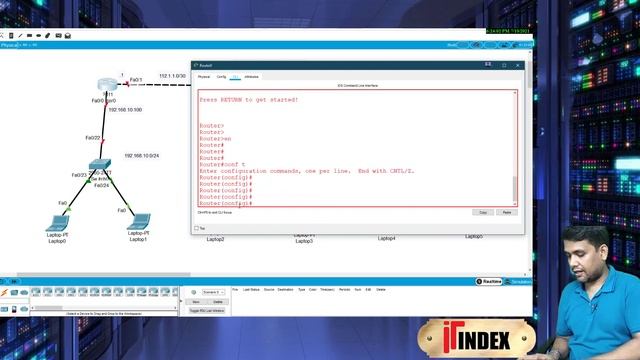Open the Attributes tab of Router0
The height and width of the screenshot is (360, 640).
tap(251, 77)
